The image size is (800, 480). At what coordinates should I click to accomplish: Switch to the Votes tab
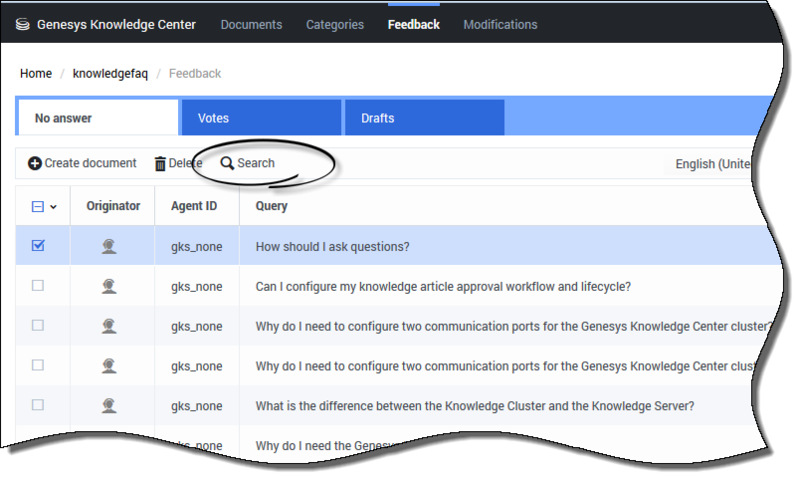coord(261,118)
